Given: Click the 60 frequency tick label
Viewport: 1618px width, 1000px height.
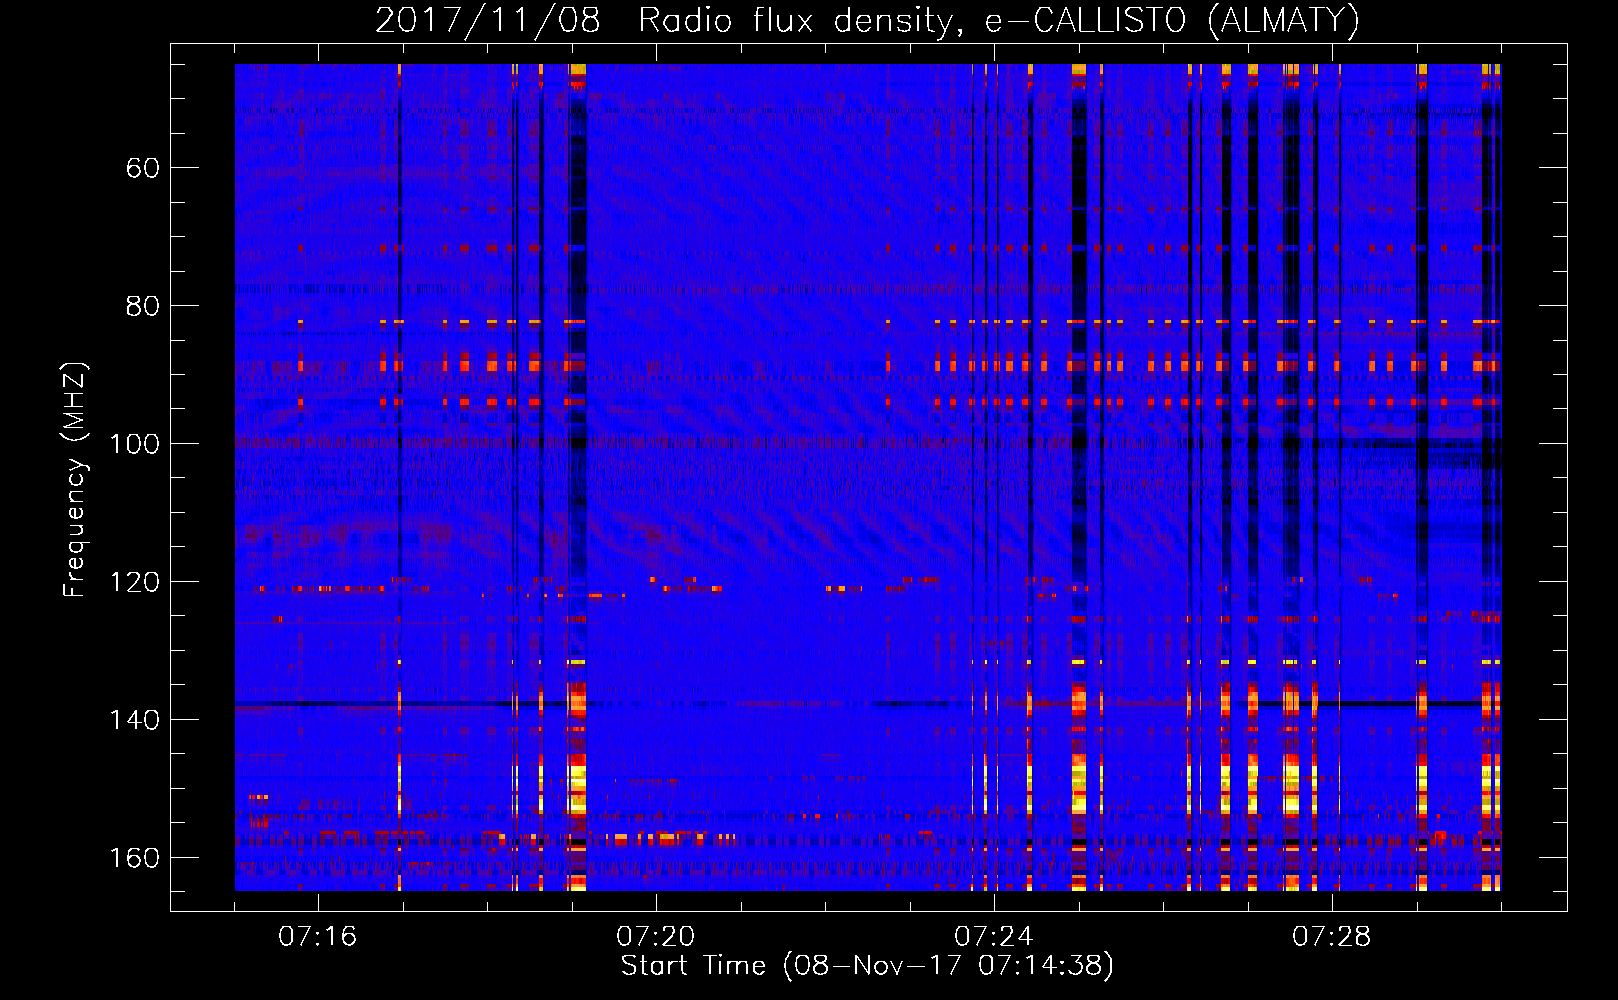Looking at the screenshot, I should 143,168.
